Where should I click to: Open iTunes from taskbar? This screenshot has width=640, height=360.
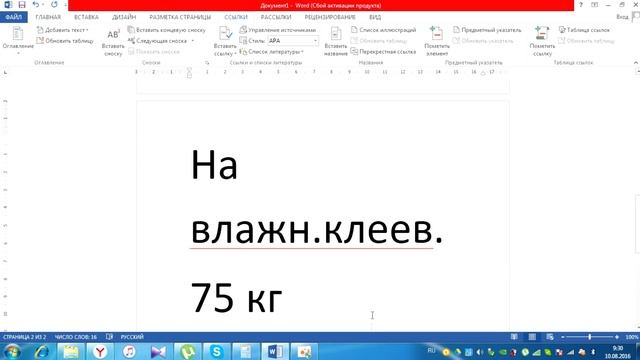129,351
